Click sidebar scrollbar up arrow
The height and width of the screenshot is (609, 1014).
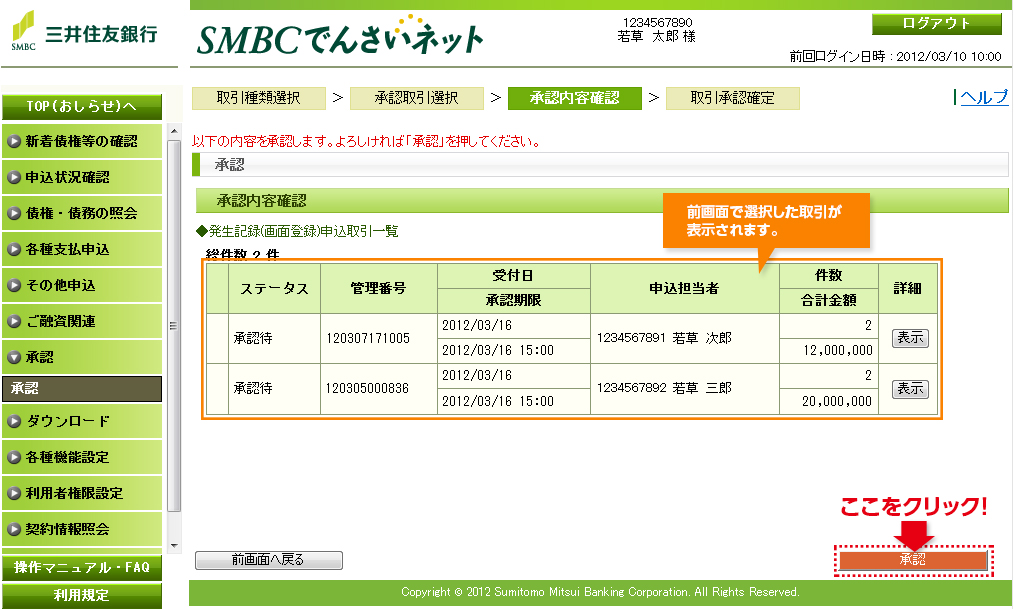click(174, 131)
